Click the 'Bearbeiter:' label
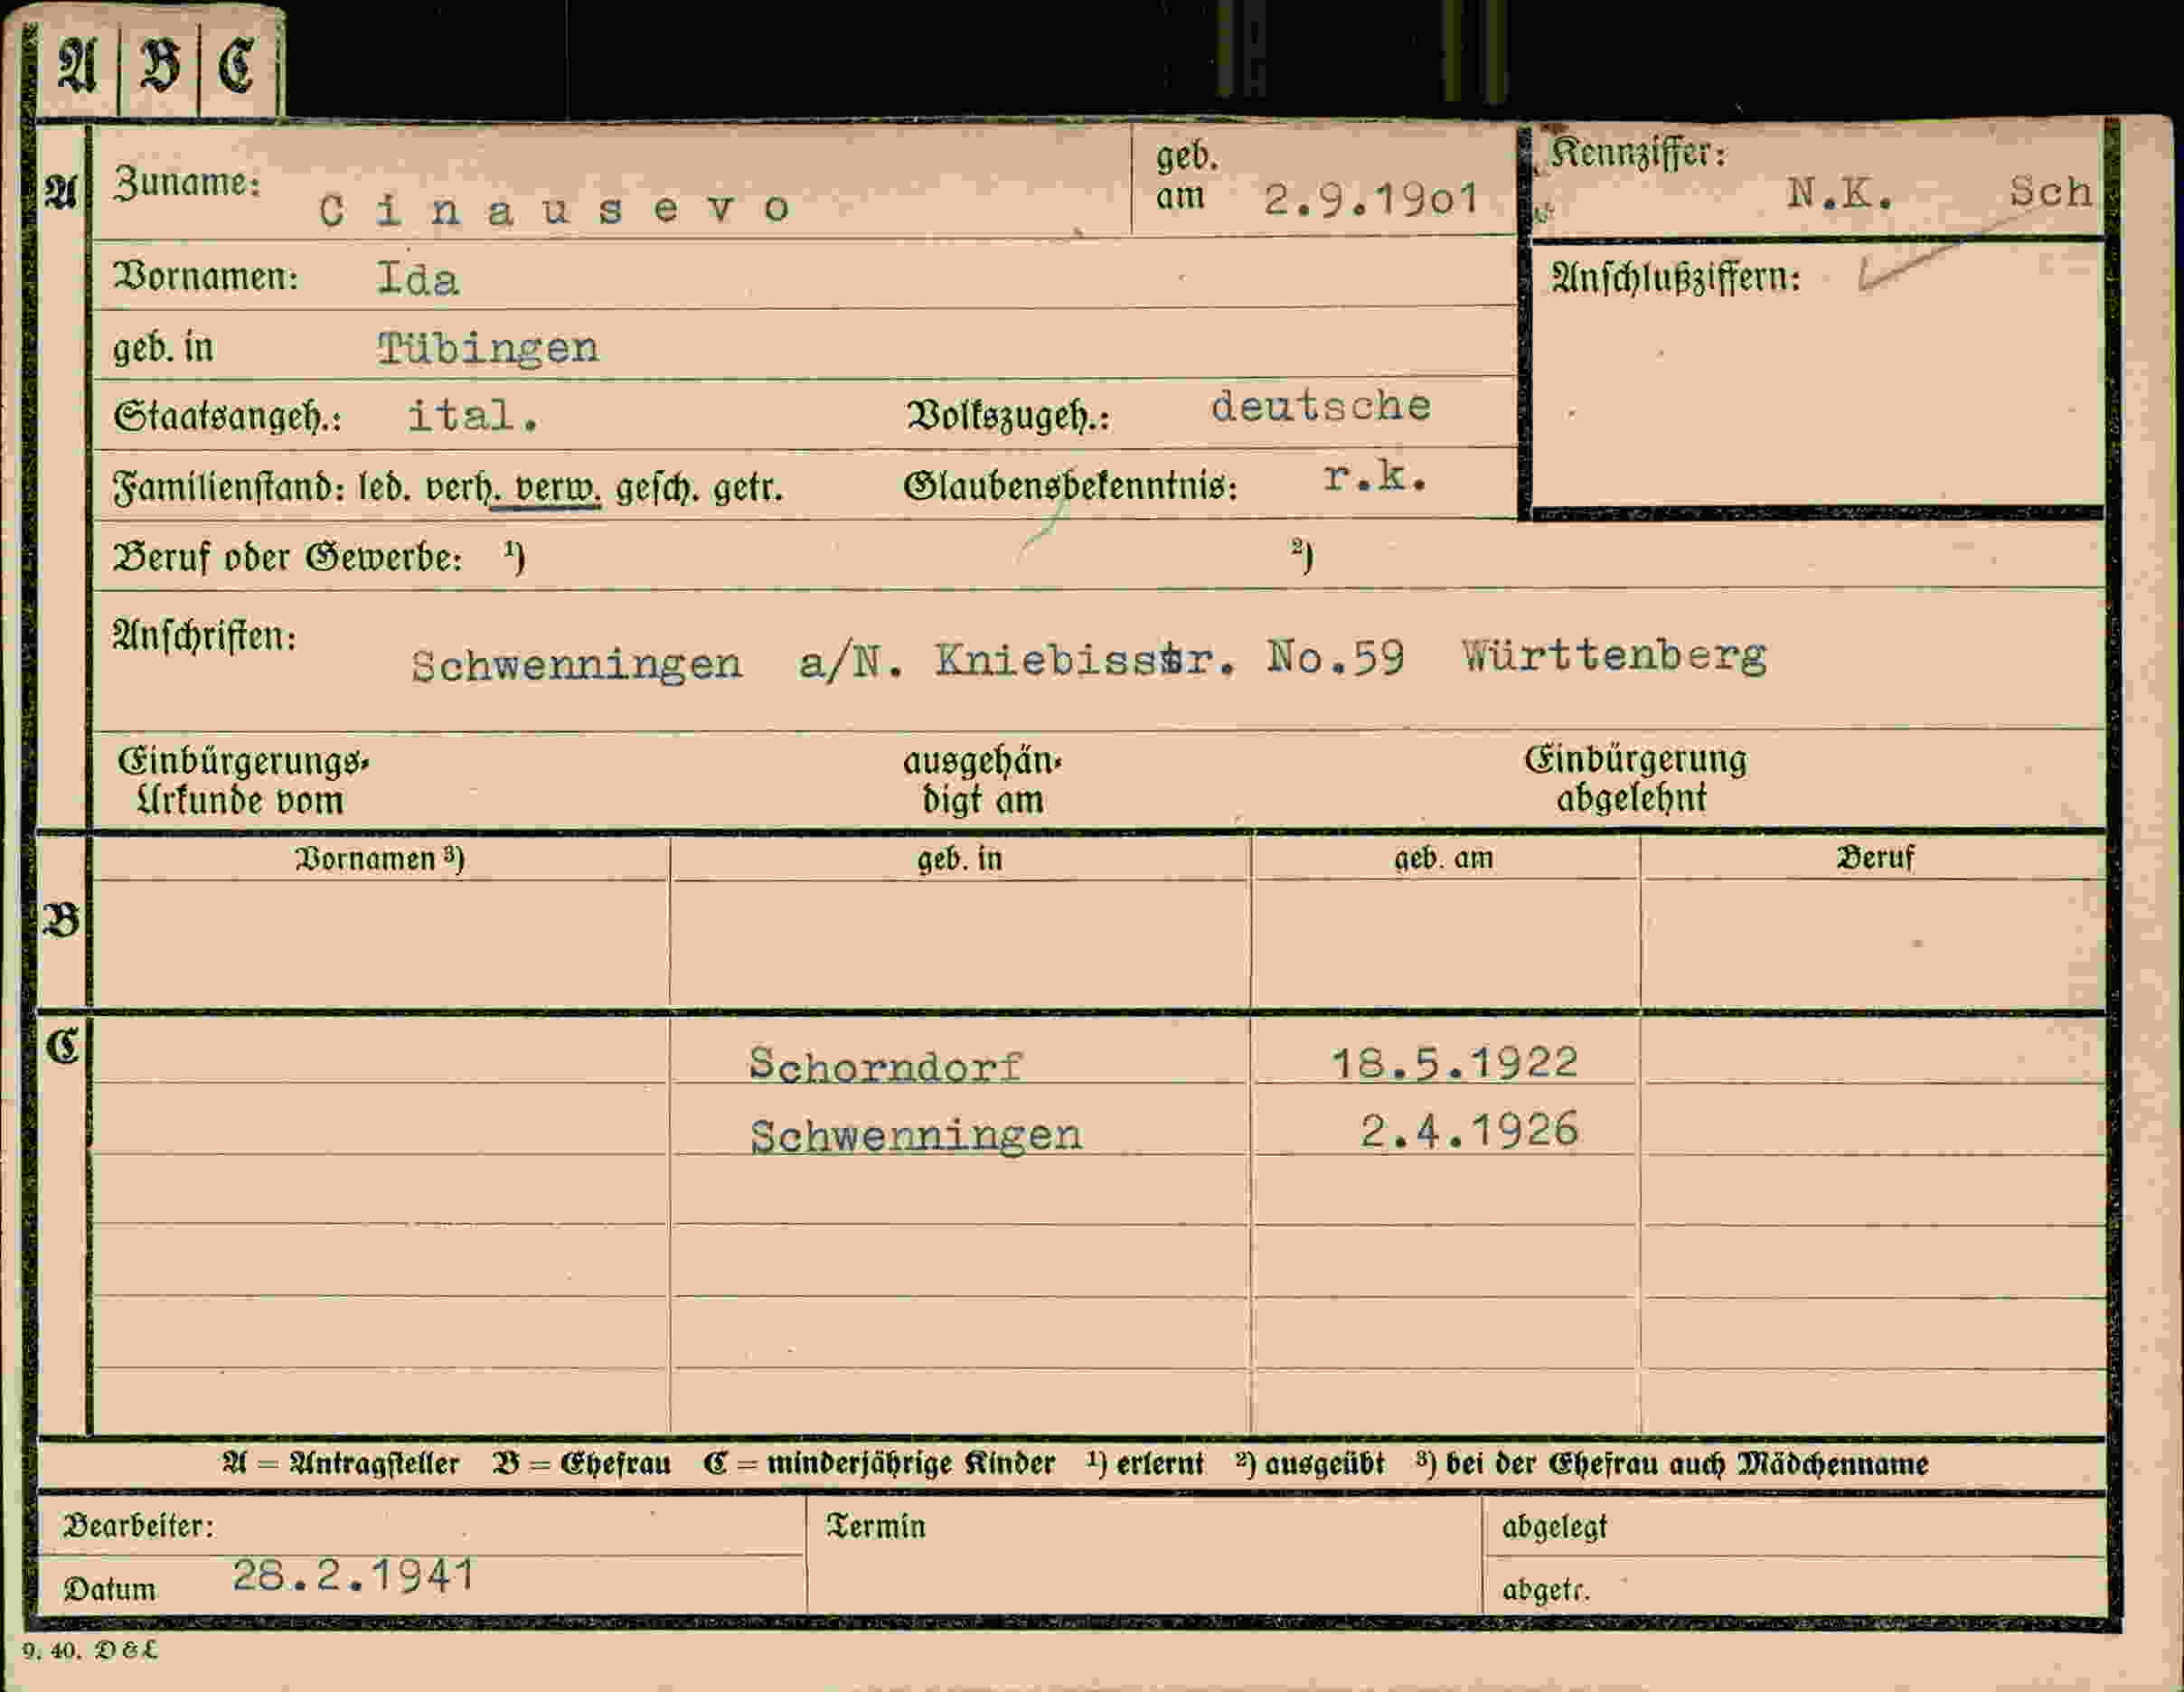This screenshot has height=1692, width=2184. [138, 1526]
